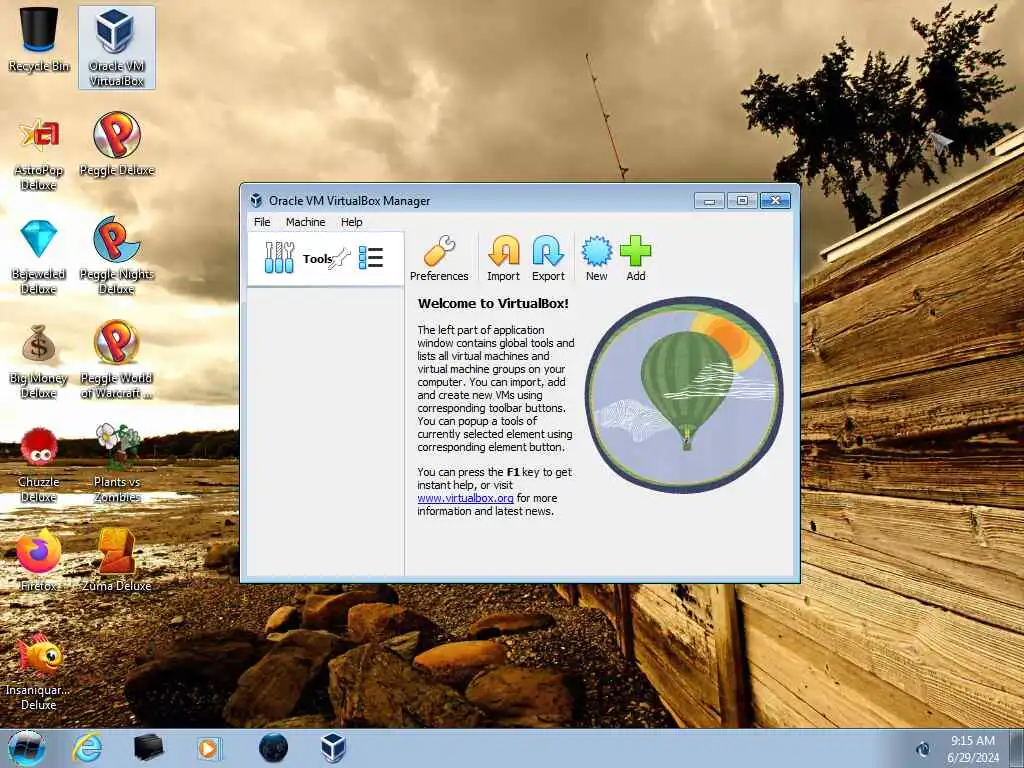
Task: Select the Firefox desktop icon
Action: pos(39,561)
